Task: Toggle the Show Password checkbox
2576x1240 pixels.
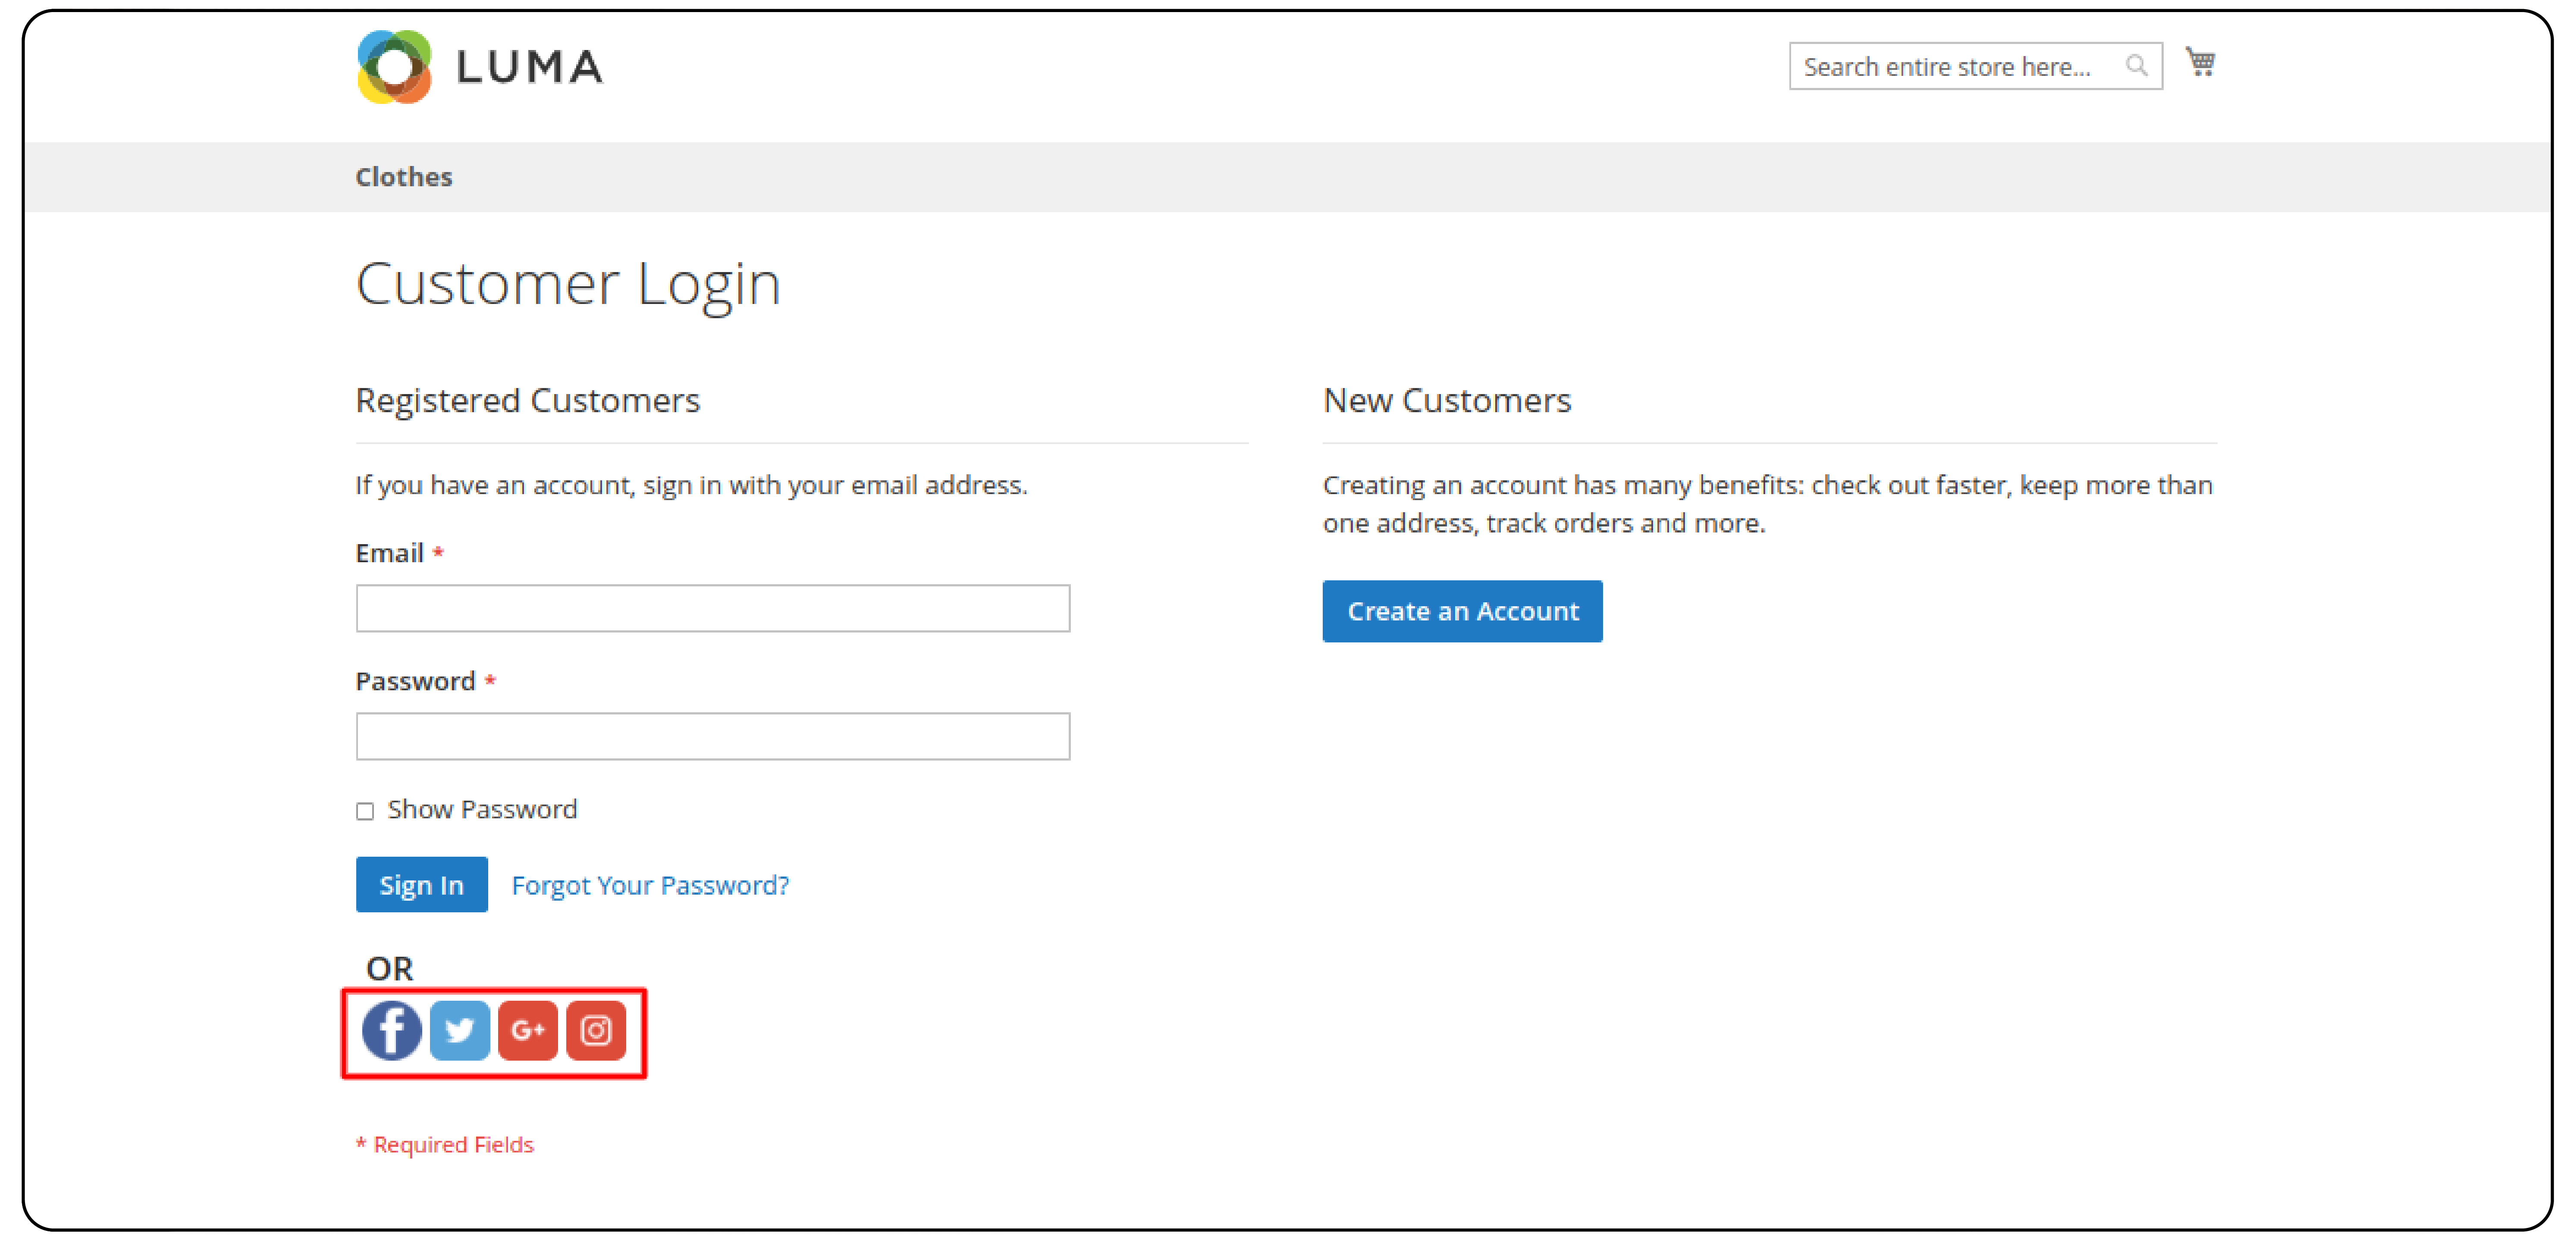Action: click(365, 811)
